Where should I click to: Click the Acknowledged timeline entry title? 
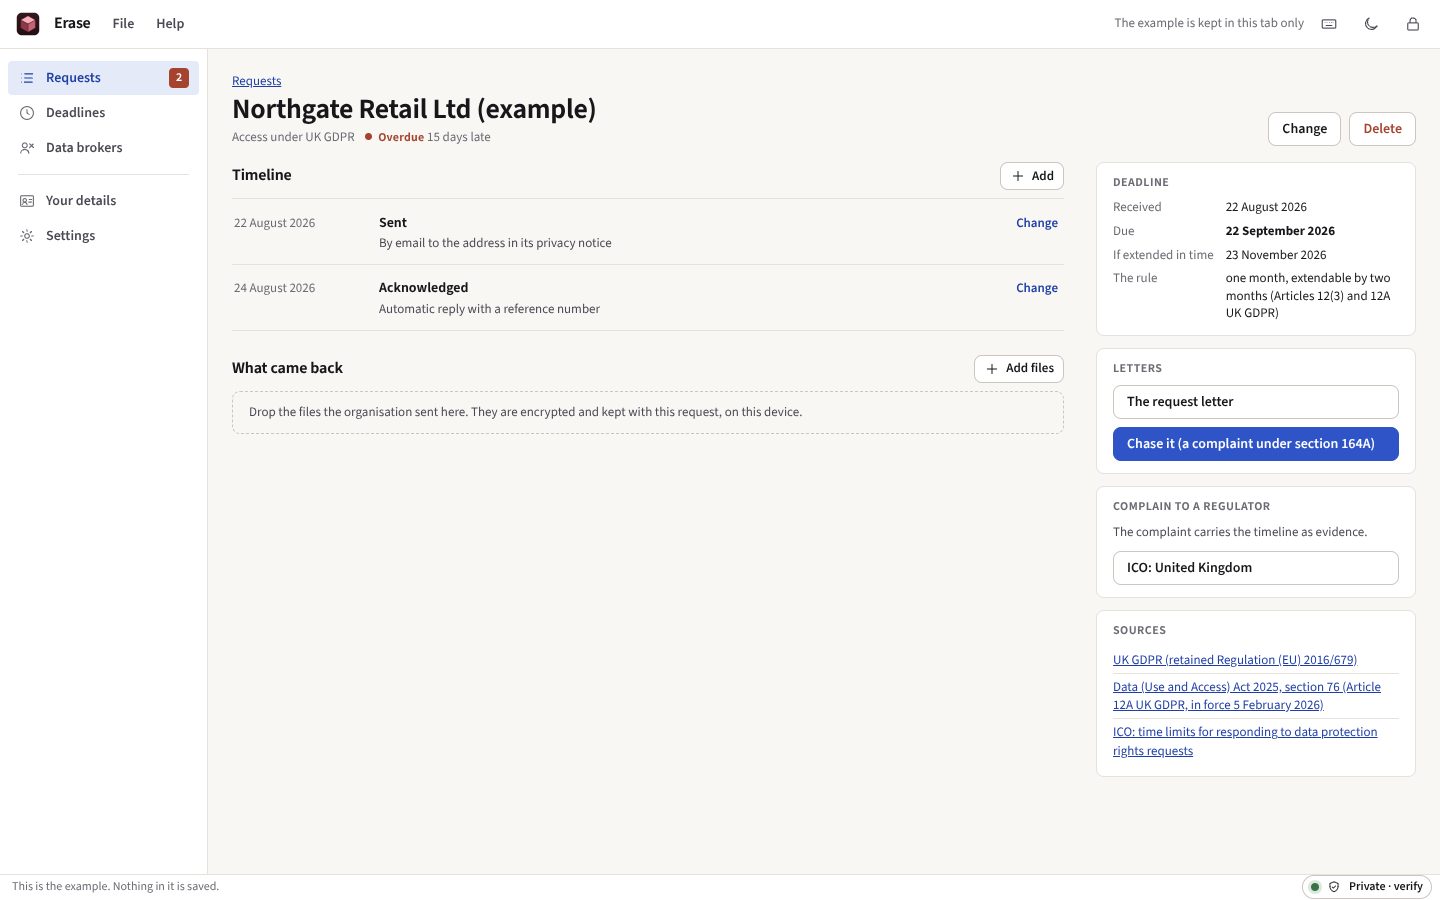tap(423, 288)
